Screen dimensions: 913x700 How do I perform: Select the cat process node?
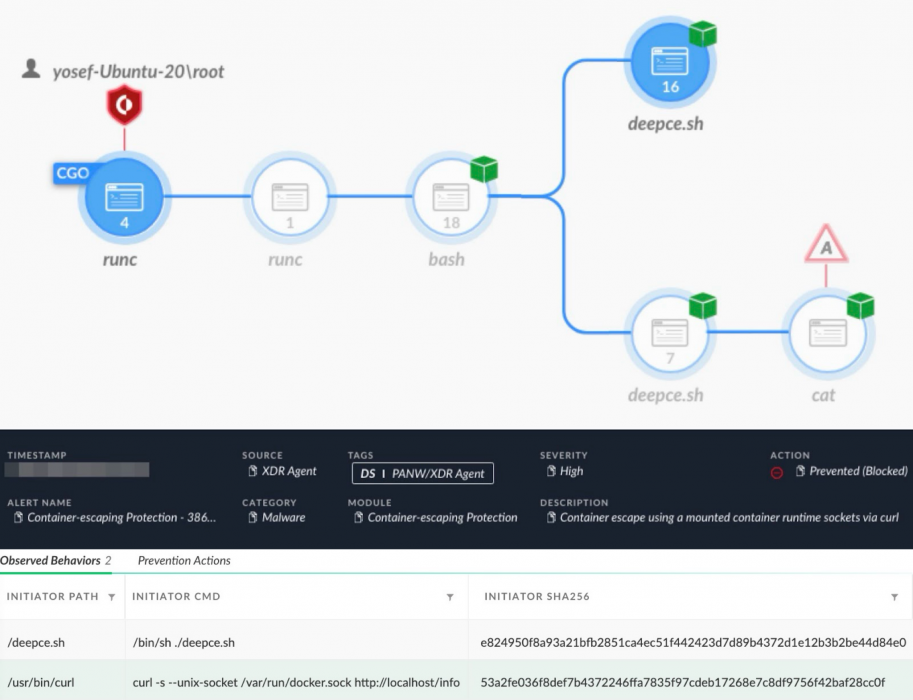pos(826,332)
